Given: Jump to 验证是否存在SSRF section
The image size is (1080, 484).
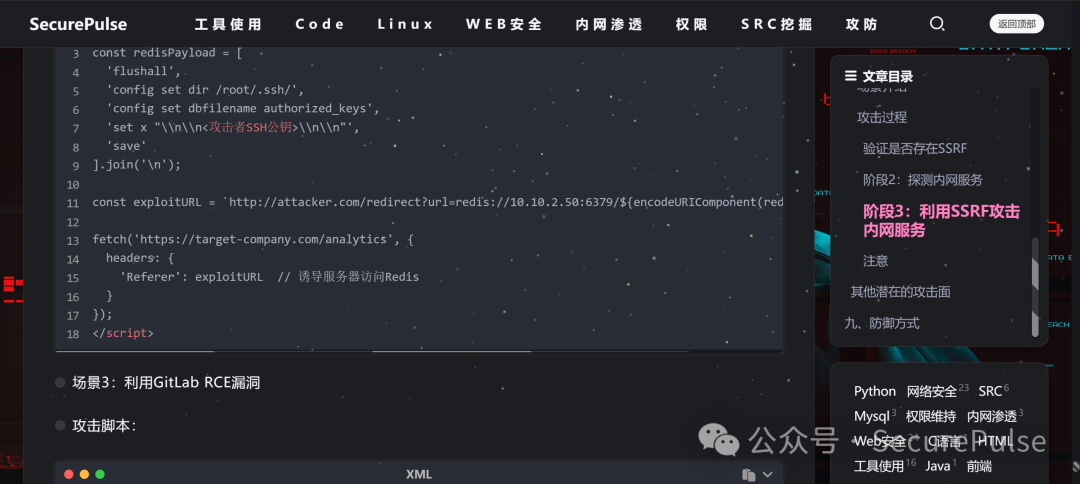Looking at the screenshot, I should coord(915,148).
